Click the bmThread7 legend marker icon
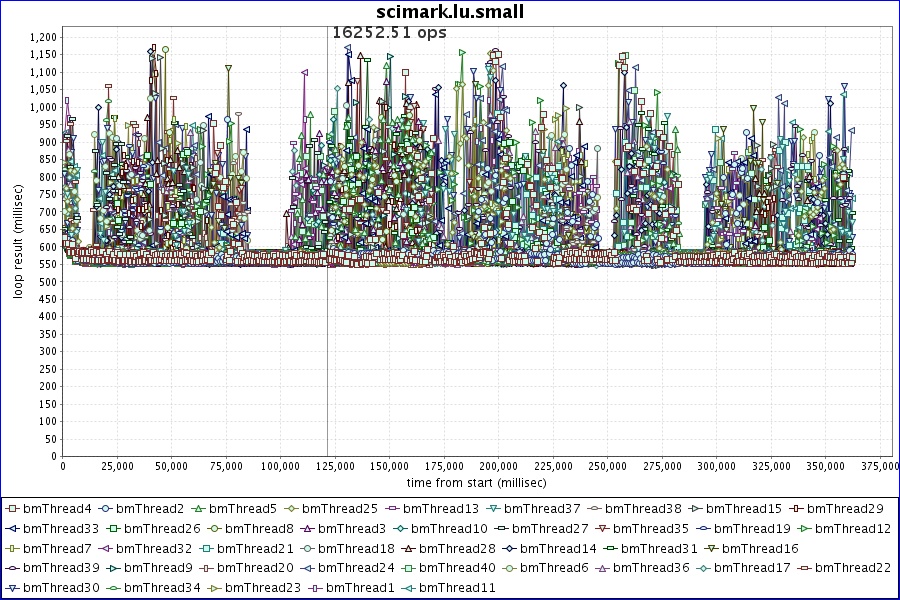This screenshot has width=900, height=600. coord(13,548)
